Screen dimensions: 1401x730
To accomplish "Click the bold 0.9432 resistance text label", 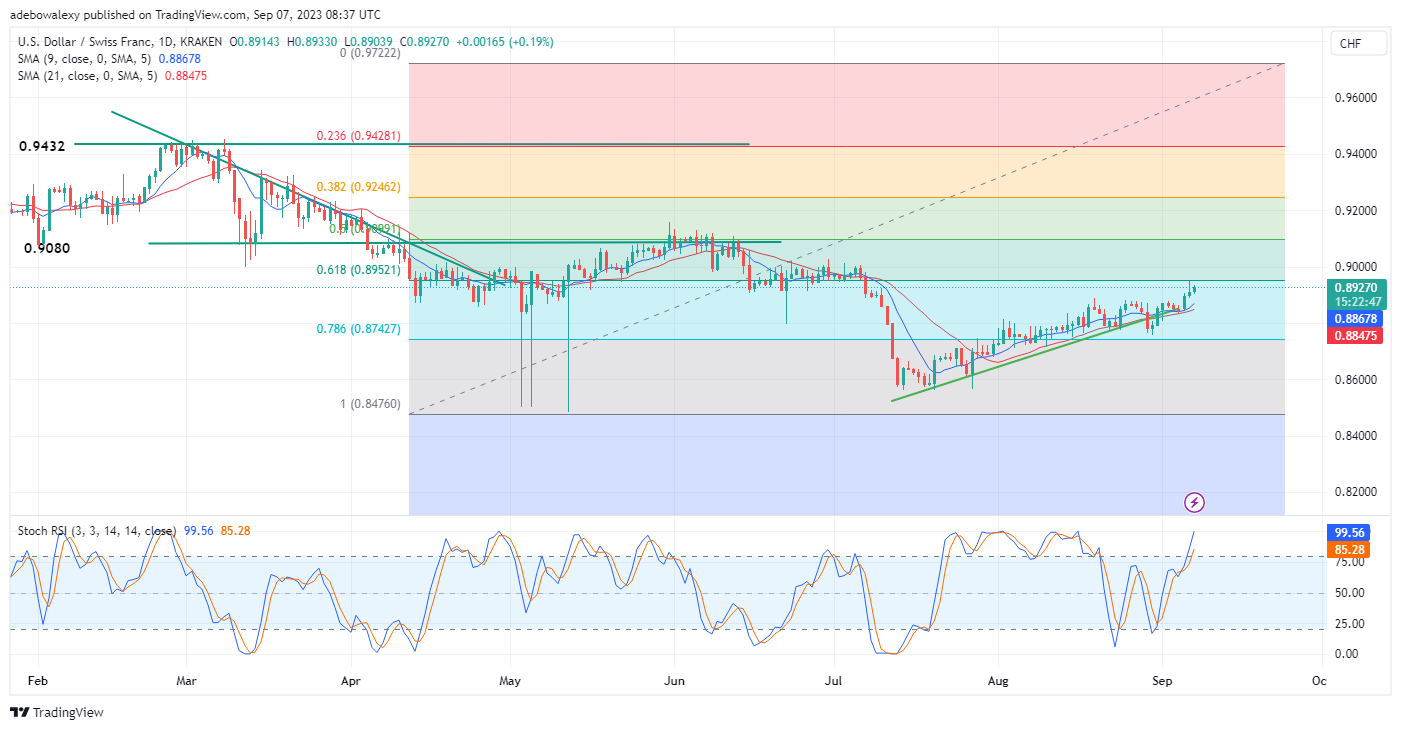I will pyautogui.click(x=42, y=146).
